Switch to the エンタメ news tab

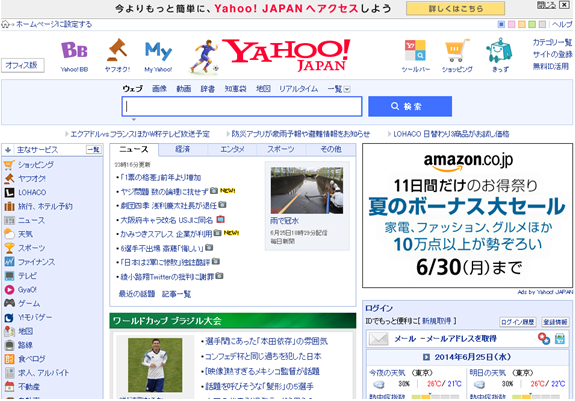point(232,150)
